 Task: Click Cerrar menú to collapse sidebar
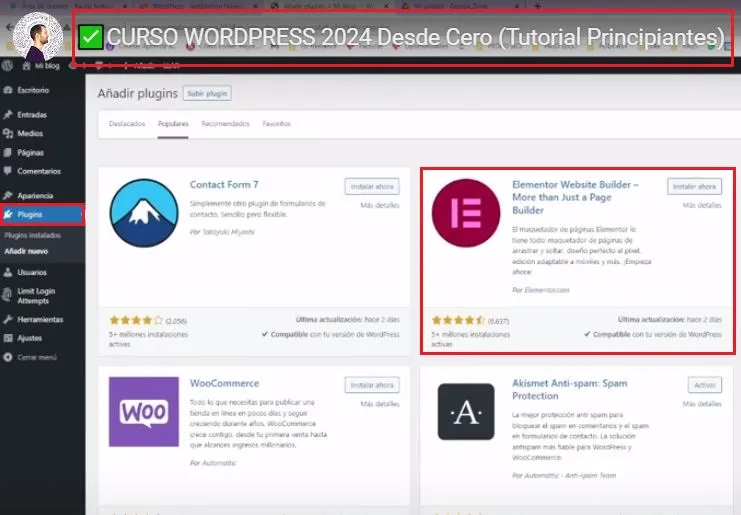37,357
